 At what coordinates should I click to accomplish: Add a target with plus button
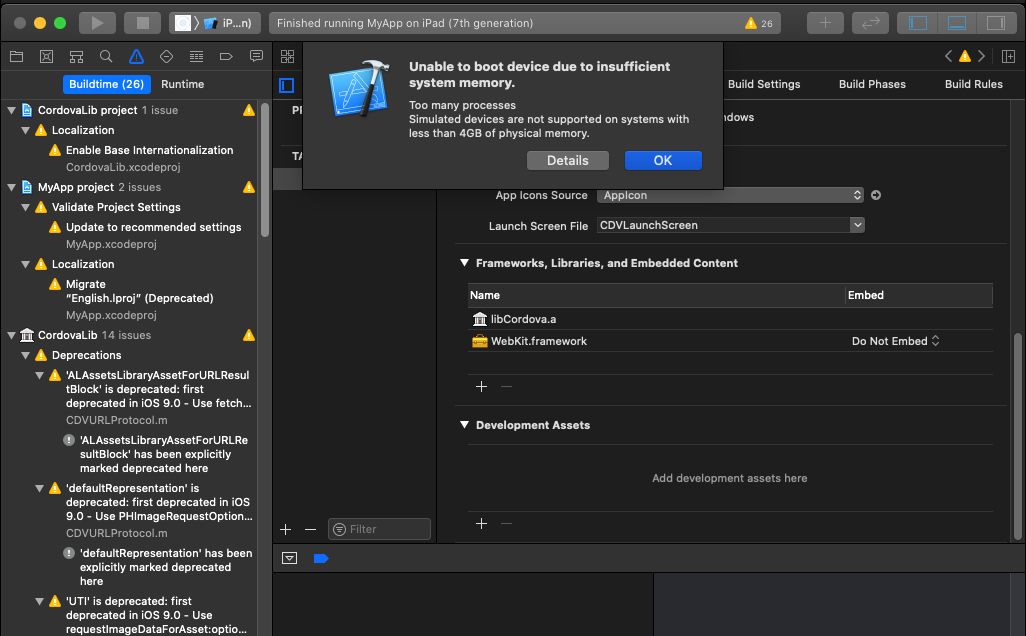[285, 529]
